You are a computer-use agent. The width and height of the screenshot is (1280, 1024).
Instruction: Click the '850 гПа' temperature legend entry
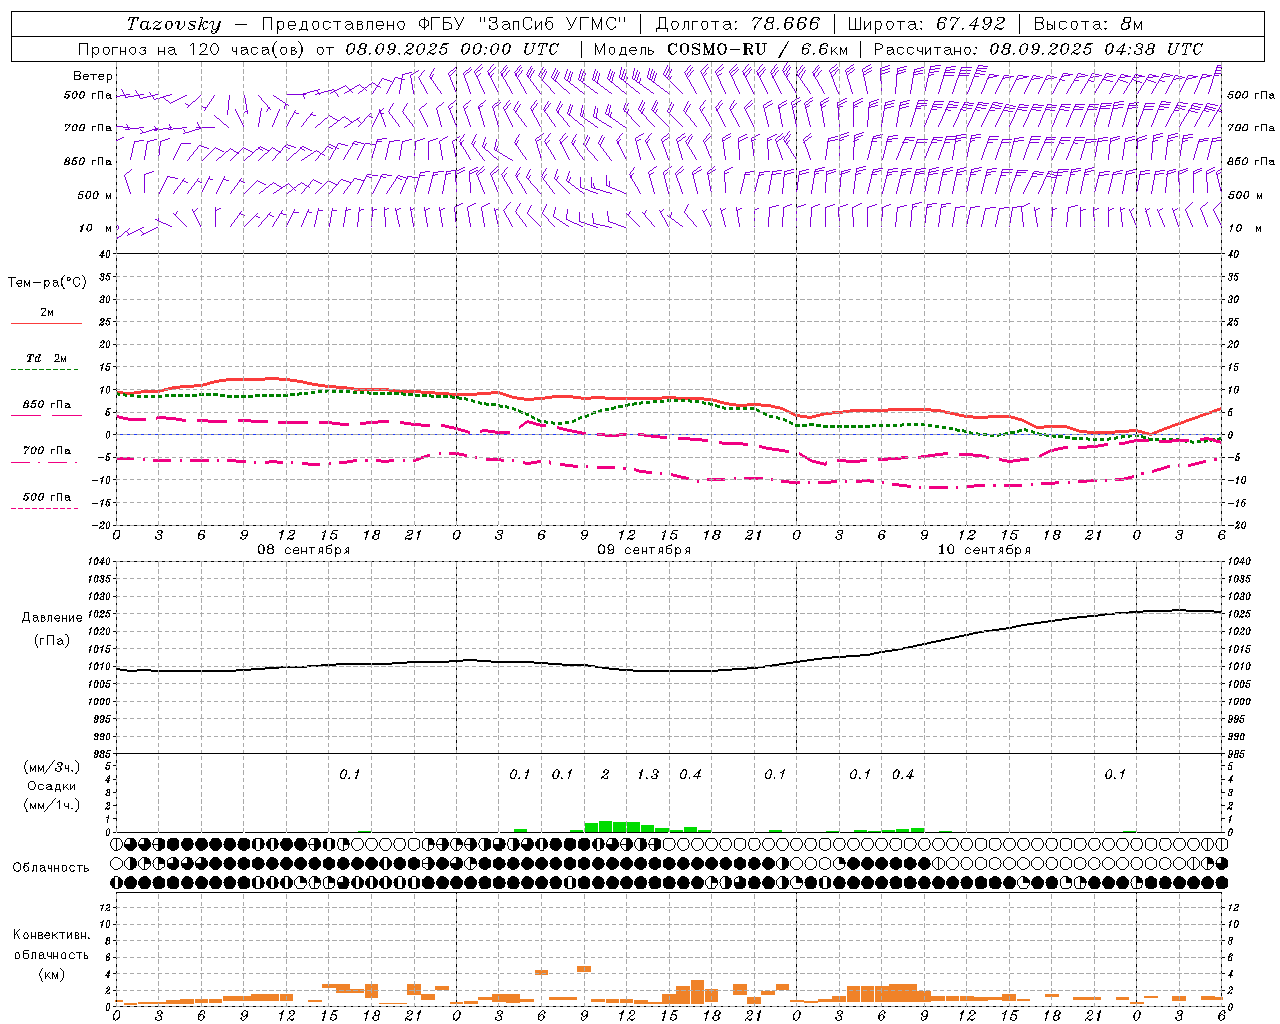[47, 405]
